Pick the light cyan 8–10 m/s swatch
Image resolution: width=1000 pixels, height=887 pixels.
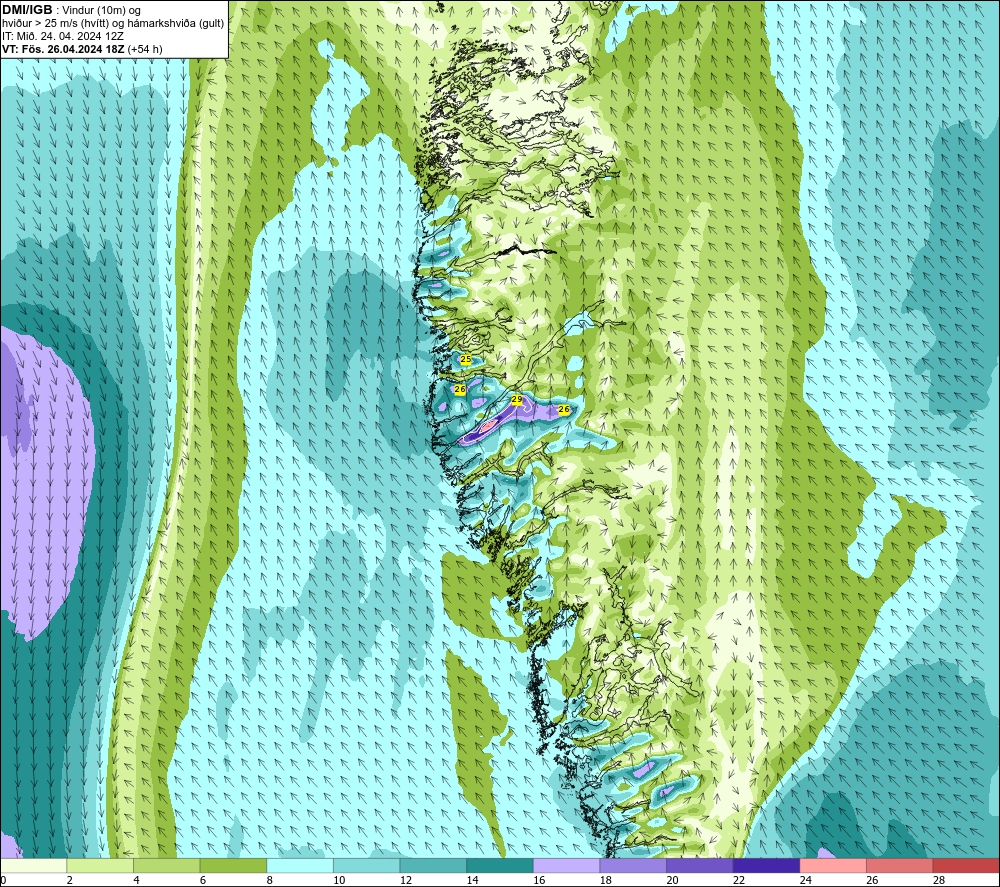pos(300,865)
